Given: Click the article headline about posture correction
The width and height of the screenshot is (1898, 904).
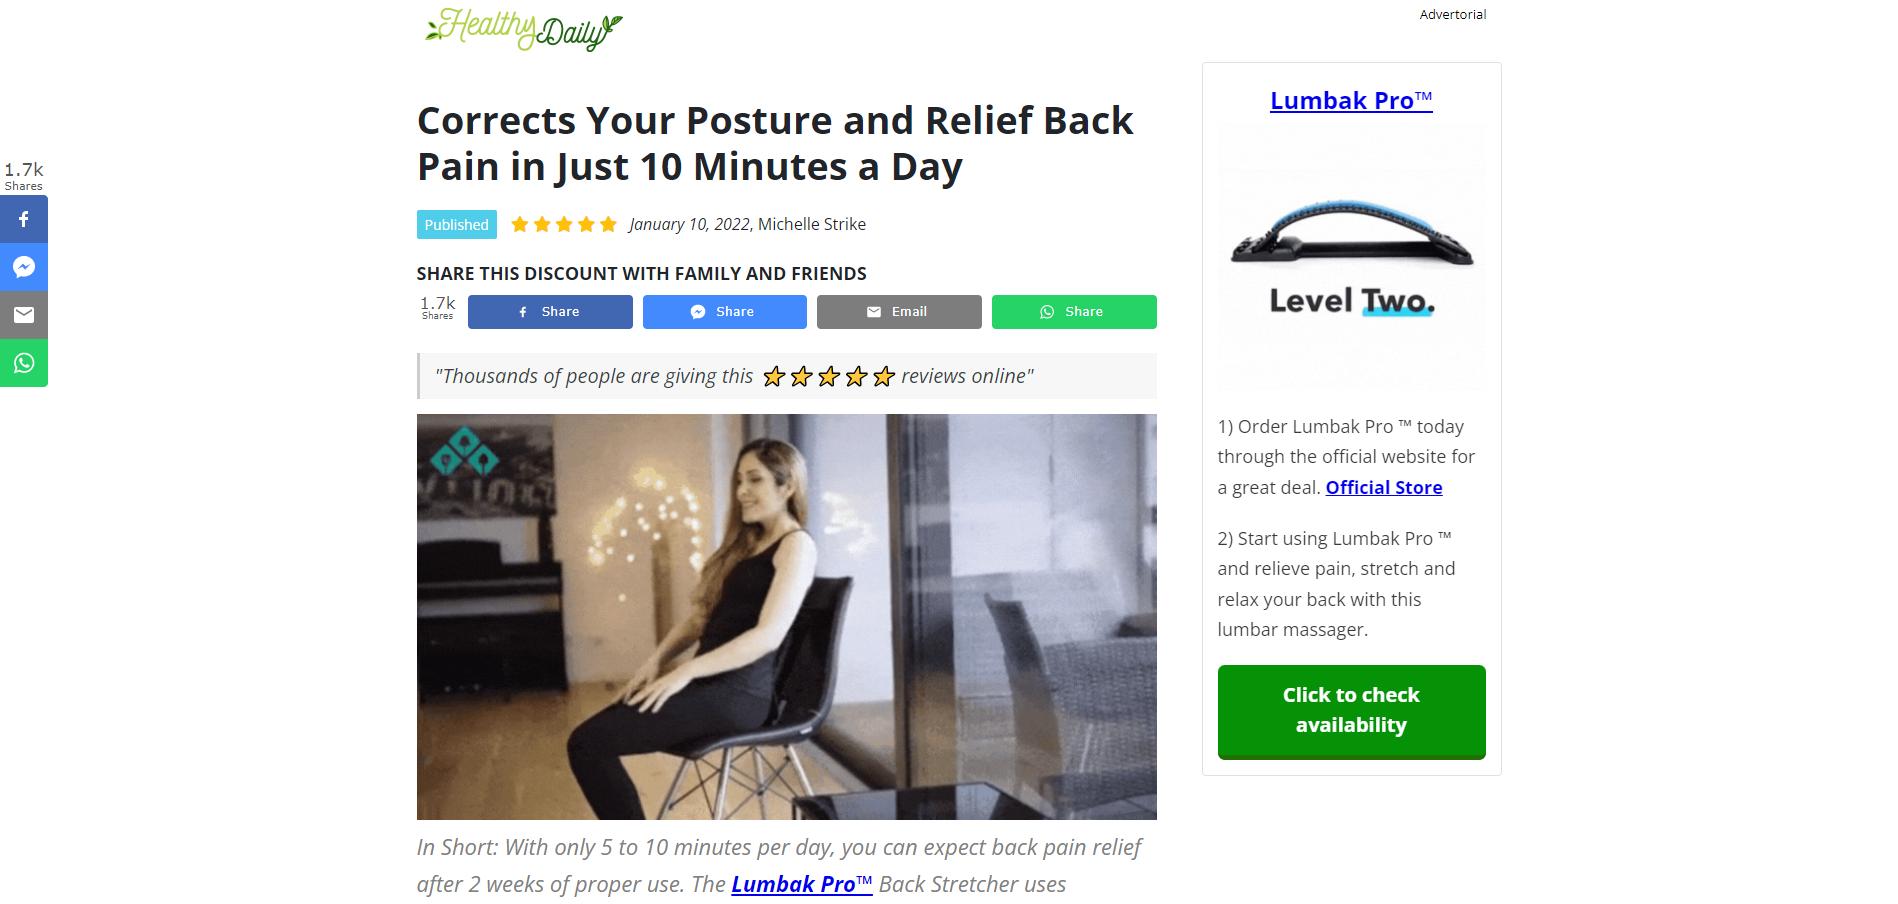Looking at the screenshot, I should 775,143.
